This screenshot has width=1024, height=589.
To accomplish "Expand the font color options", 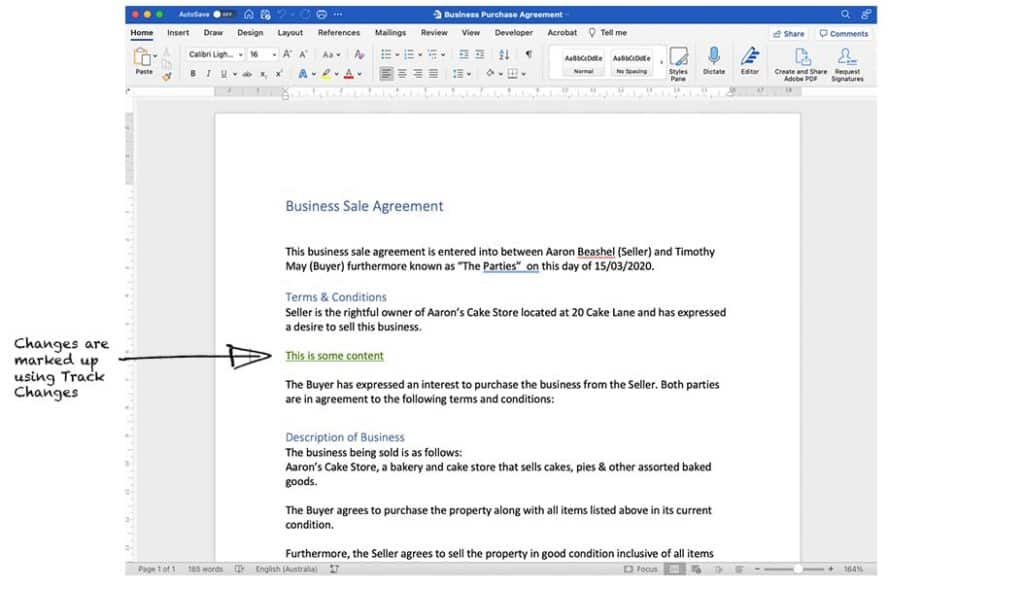I will coord(359,74).
